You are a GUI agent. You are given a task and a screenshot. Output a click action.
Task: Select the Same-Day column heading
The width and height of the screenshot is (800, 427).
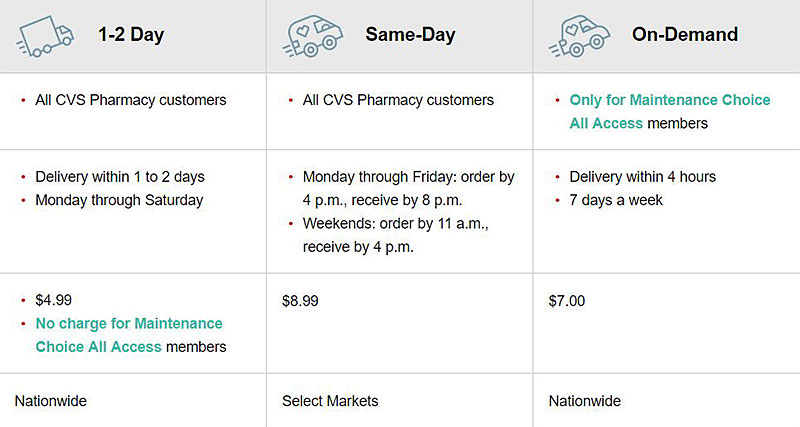(410, 35)
